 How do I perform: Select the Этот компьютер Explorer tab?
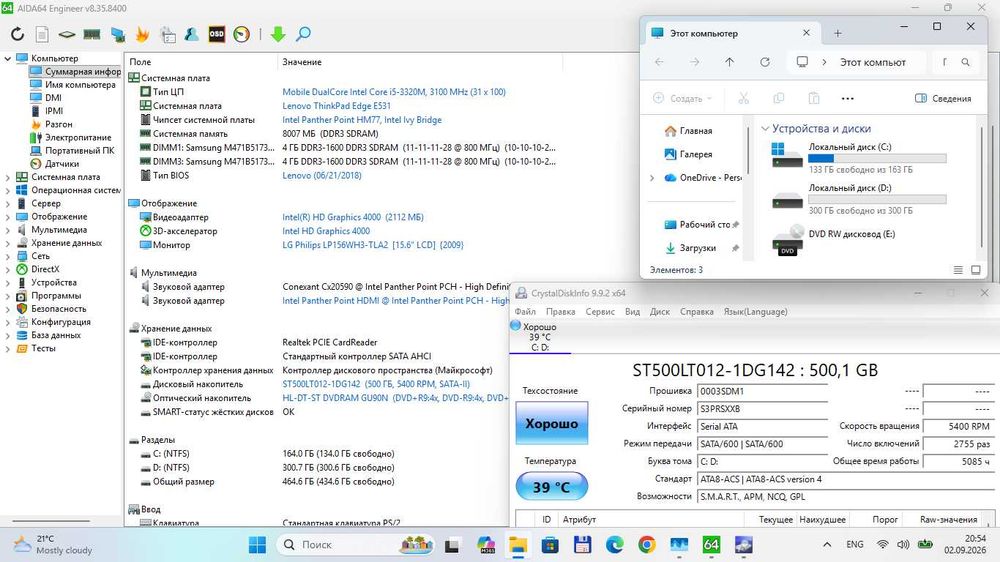click(x=730, y=33)
